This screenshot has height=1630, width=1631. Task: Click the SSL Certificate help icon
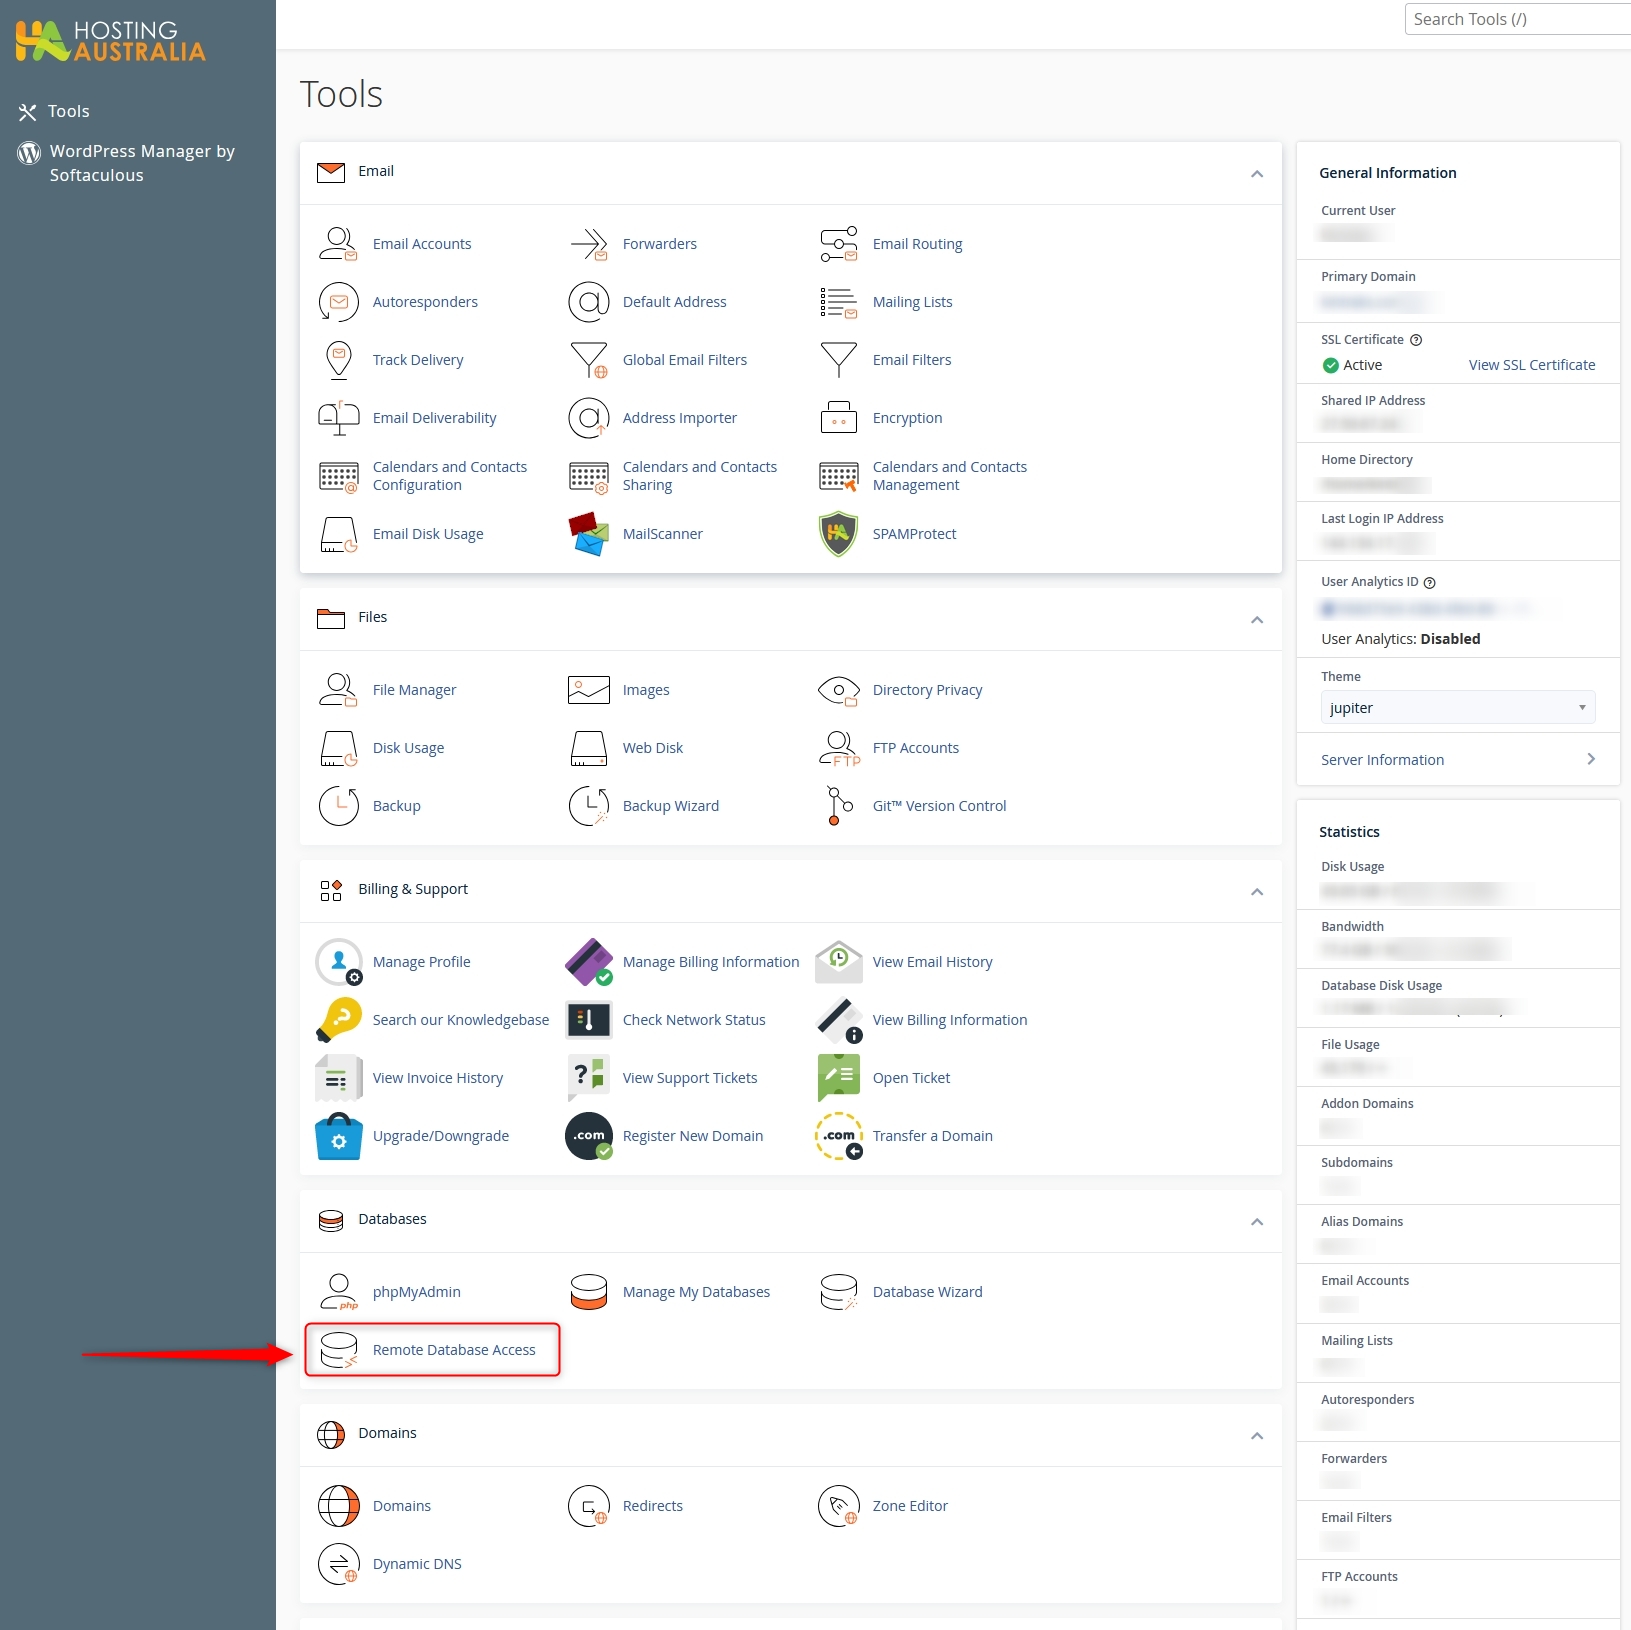1416,340
